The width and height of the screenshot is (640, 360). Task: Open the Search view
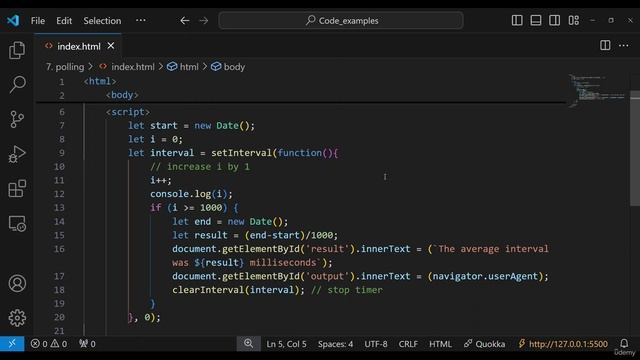(x=17, y=84)
